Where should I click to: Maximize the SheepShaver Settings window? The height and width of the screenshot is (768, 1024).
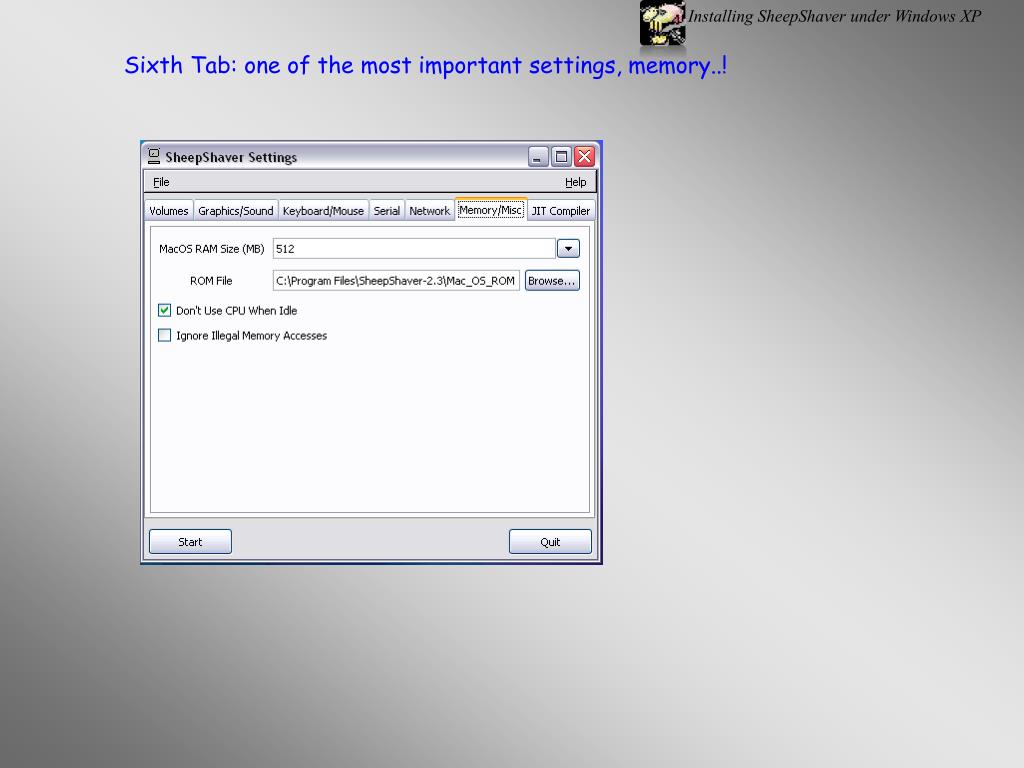561,157
